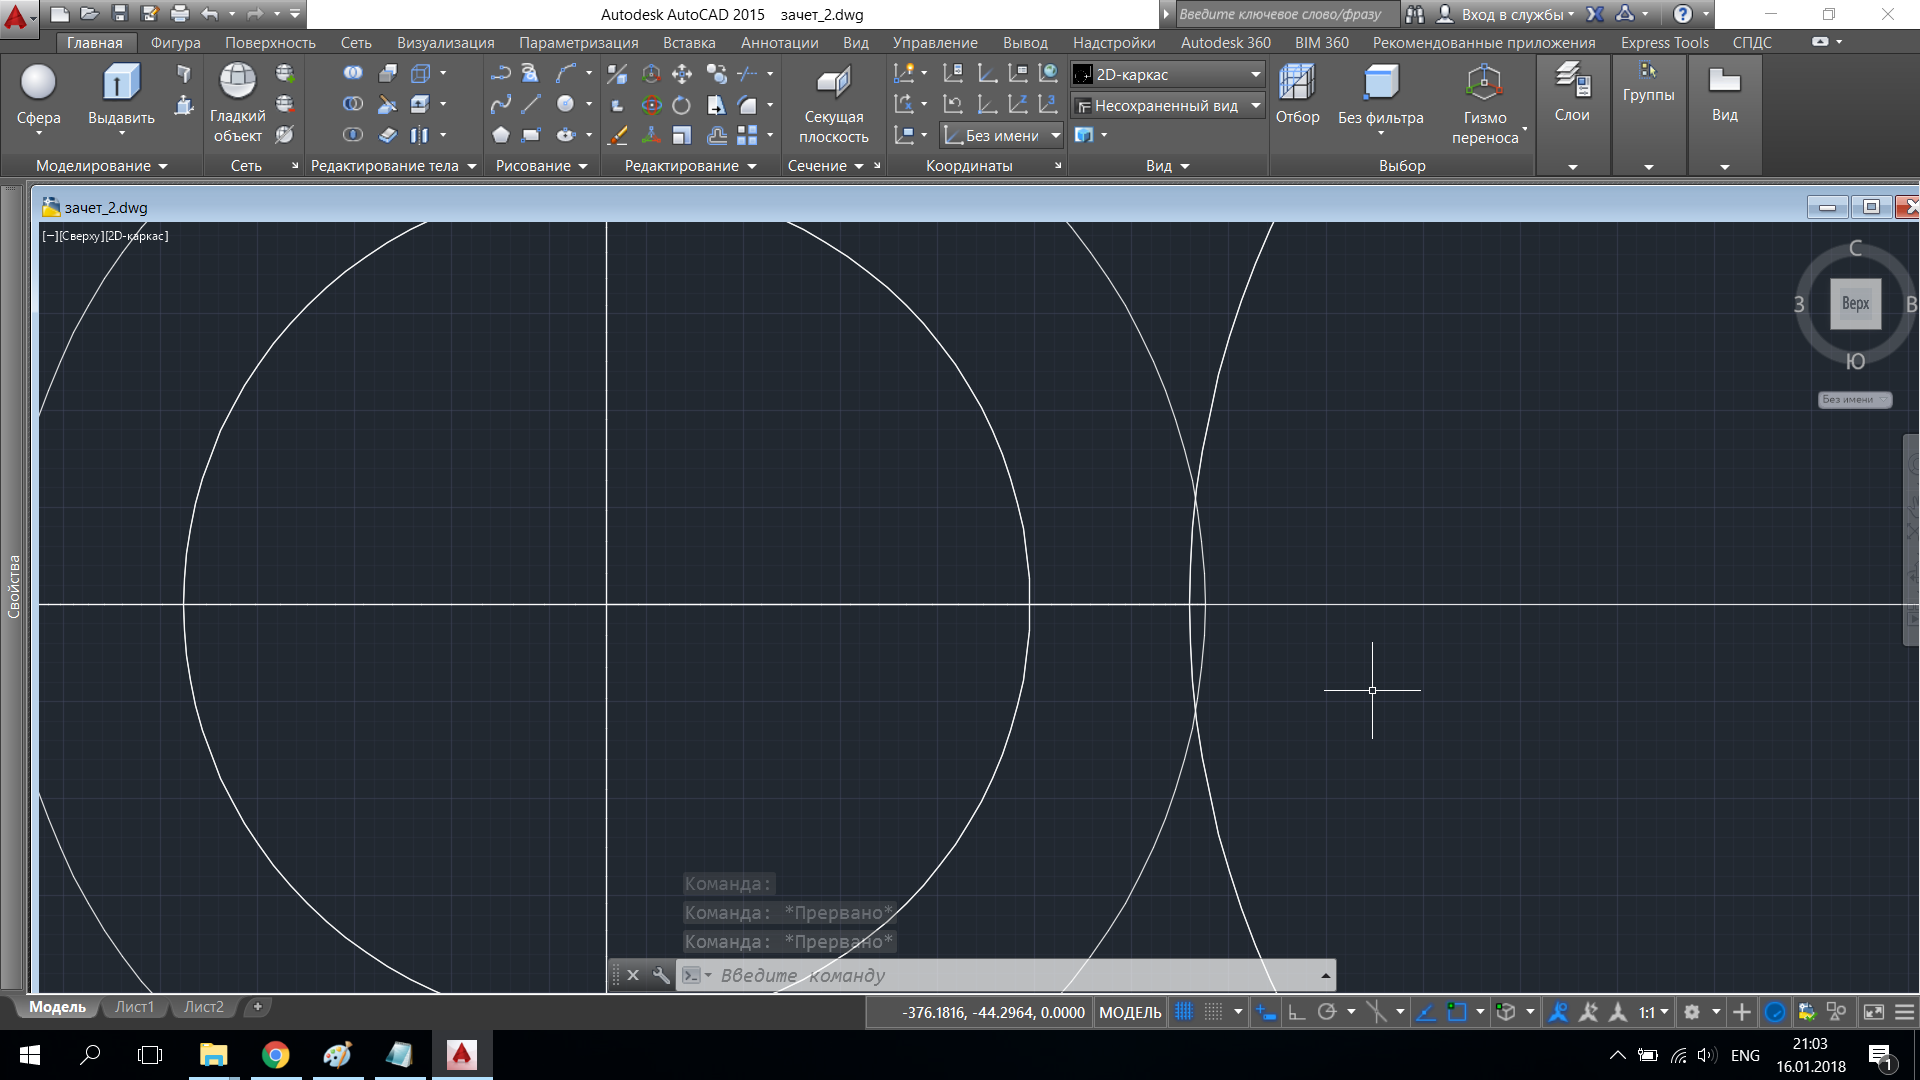
Task: Expand the Редактирование тела panel
Action: tap(393, 166)
